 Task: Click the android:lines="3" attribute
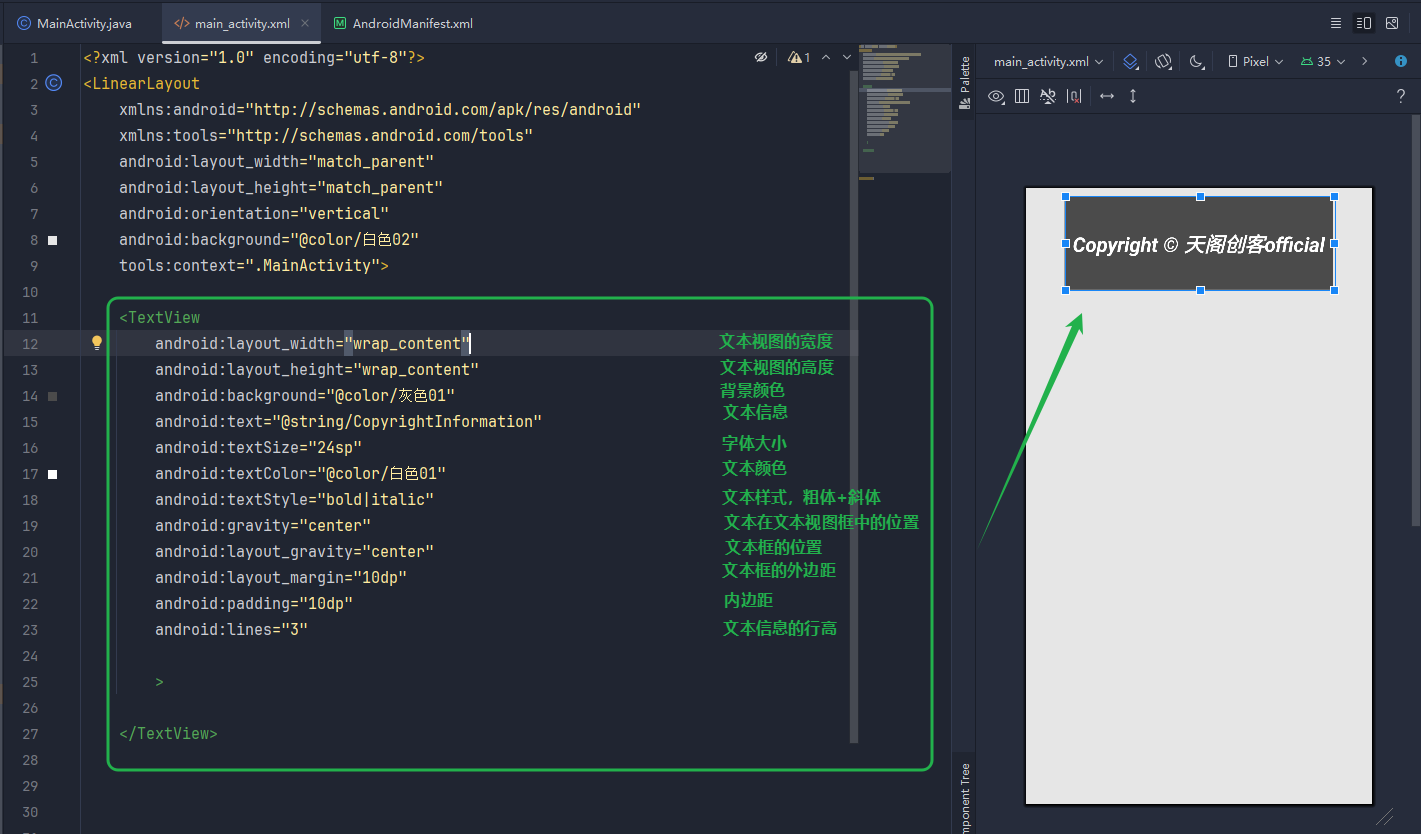(x=231, y=630)
